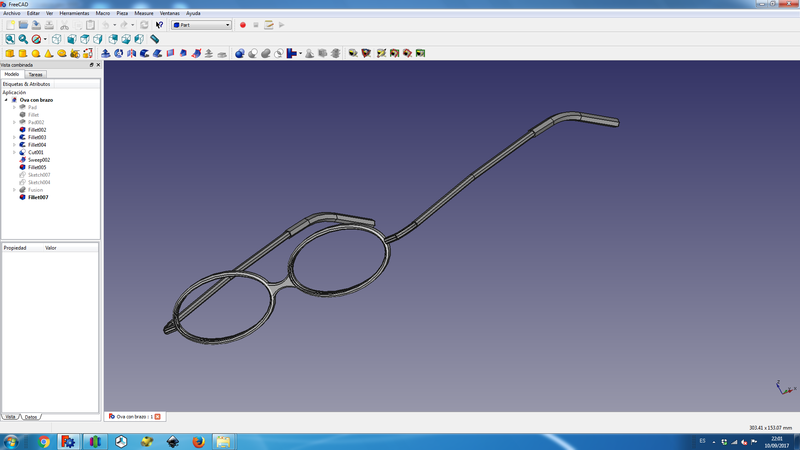Open the Part workbench selector dropdown
The width and height of the screenshot is (800, 450).
pos(201,25)
